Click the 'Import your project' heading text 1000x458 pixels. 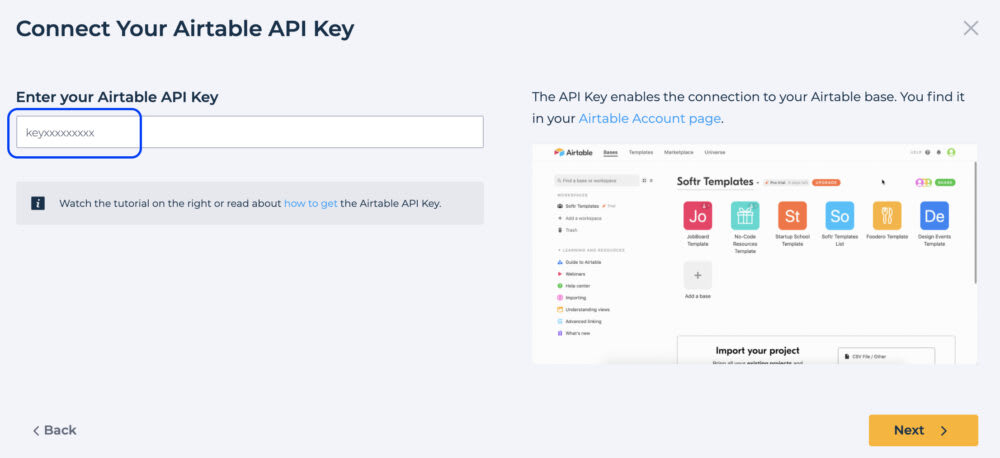pos(757,350)
